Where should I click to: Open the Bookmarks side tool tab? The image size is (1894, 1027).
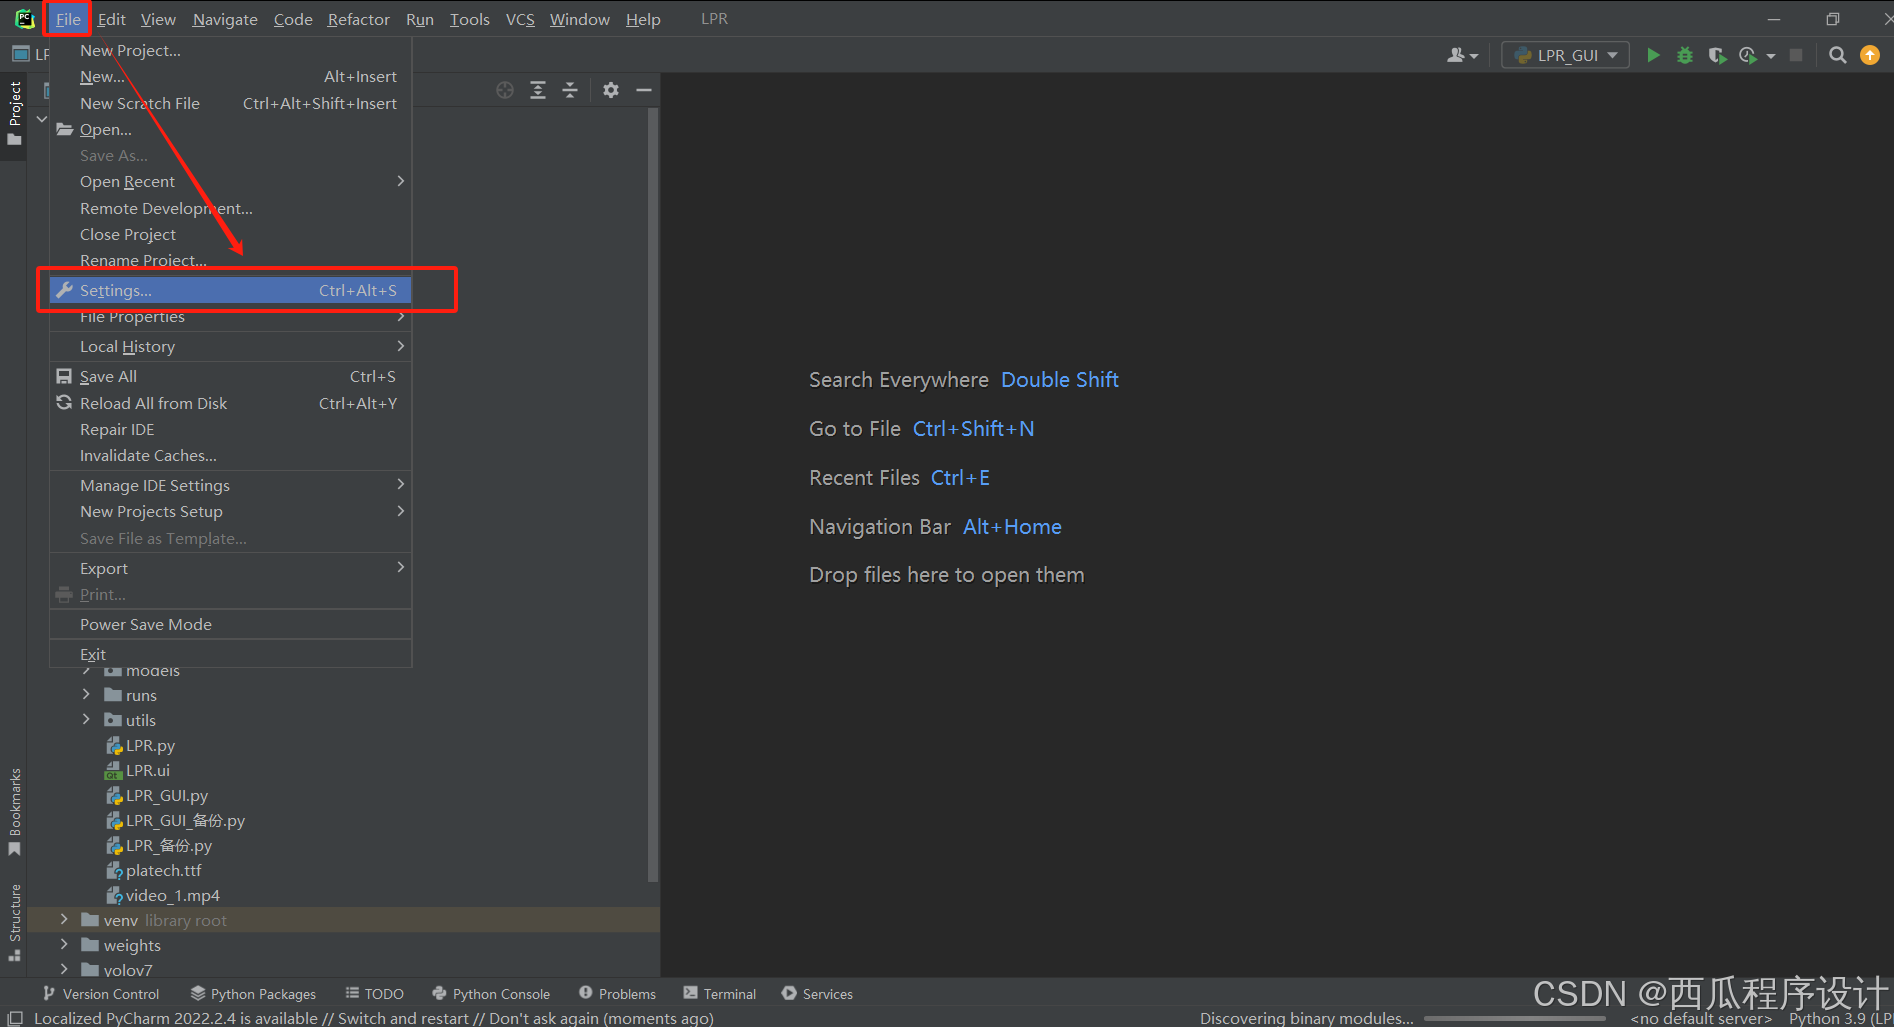[14, 811]
